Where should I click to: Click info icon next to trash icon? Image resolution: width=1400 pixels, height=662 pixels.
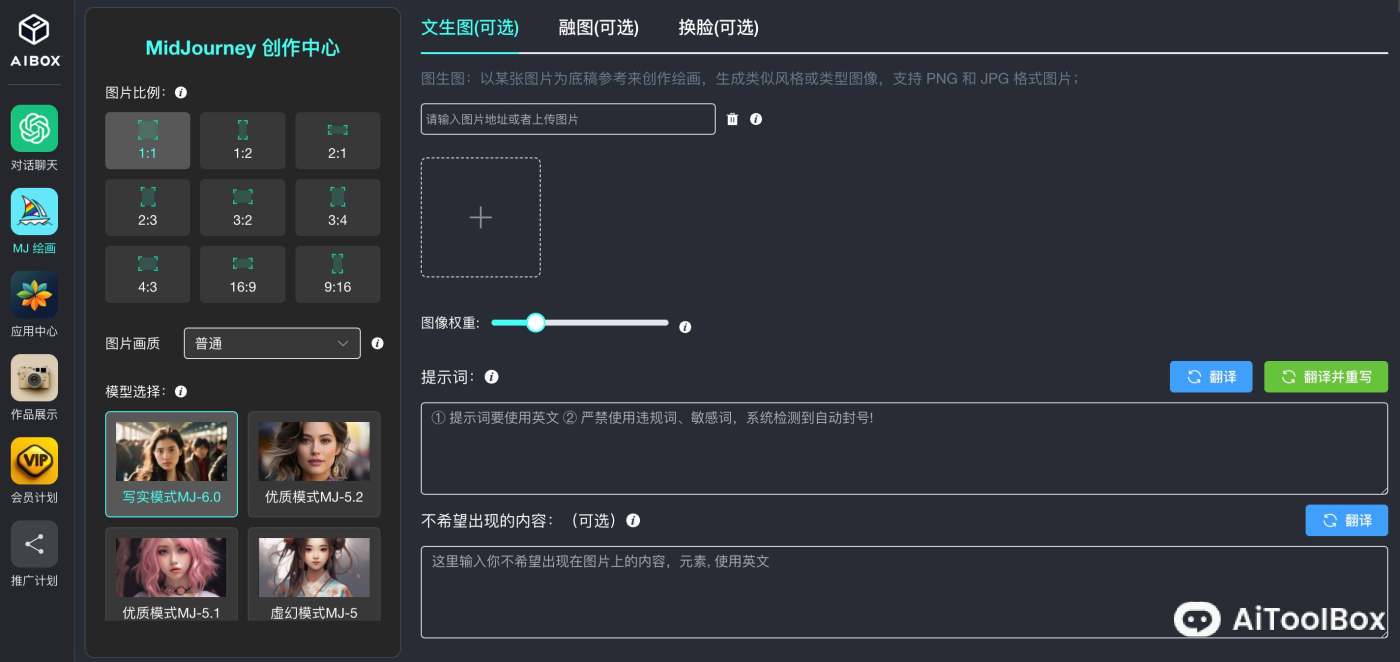click(756, 119)
